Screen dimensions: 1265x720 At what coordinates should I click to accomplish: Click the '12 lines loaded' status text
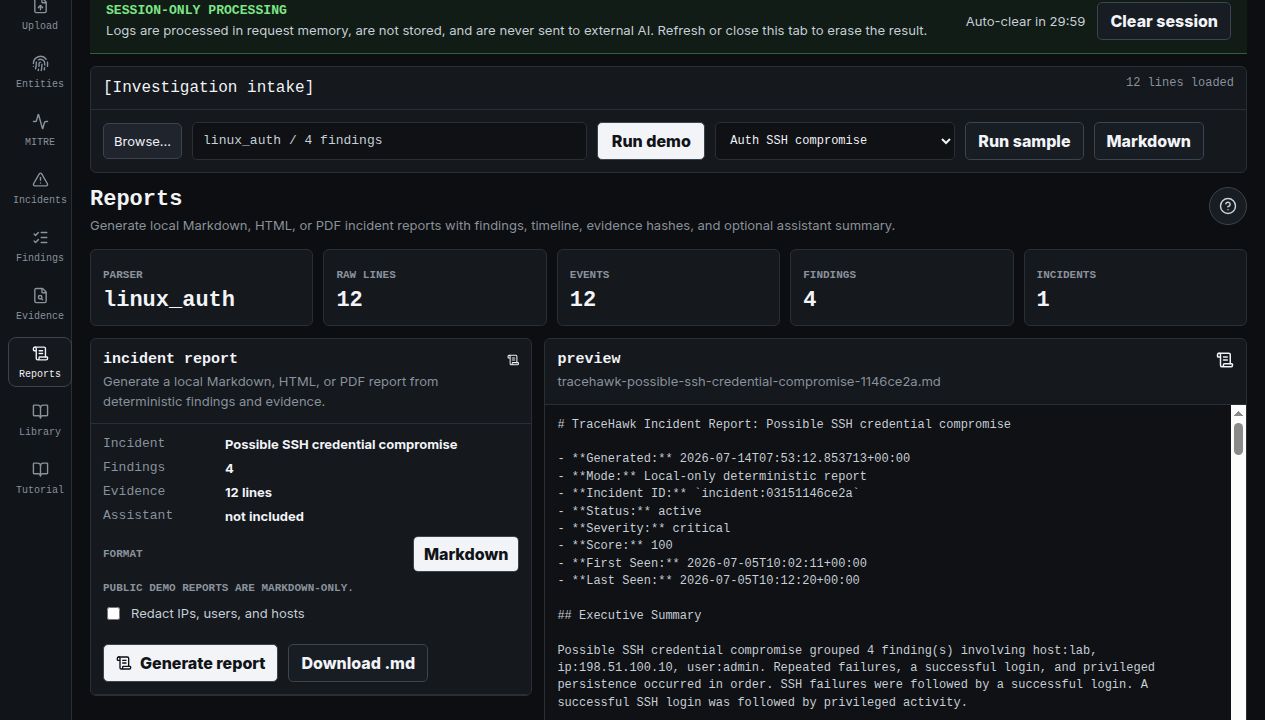[x=1179, y=82]
